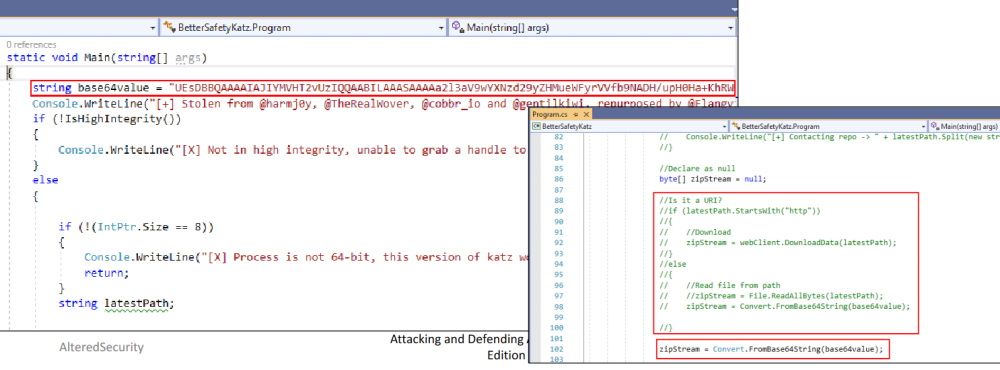Click the 'Process is not 64-bit' Console.WriteLine line
Image resolution: width=1000 pixels, height=370 pixels.
click(306, 257)
